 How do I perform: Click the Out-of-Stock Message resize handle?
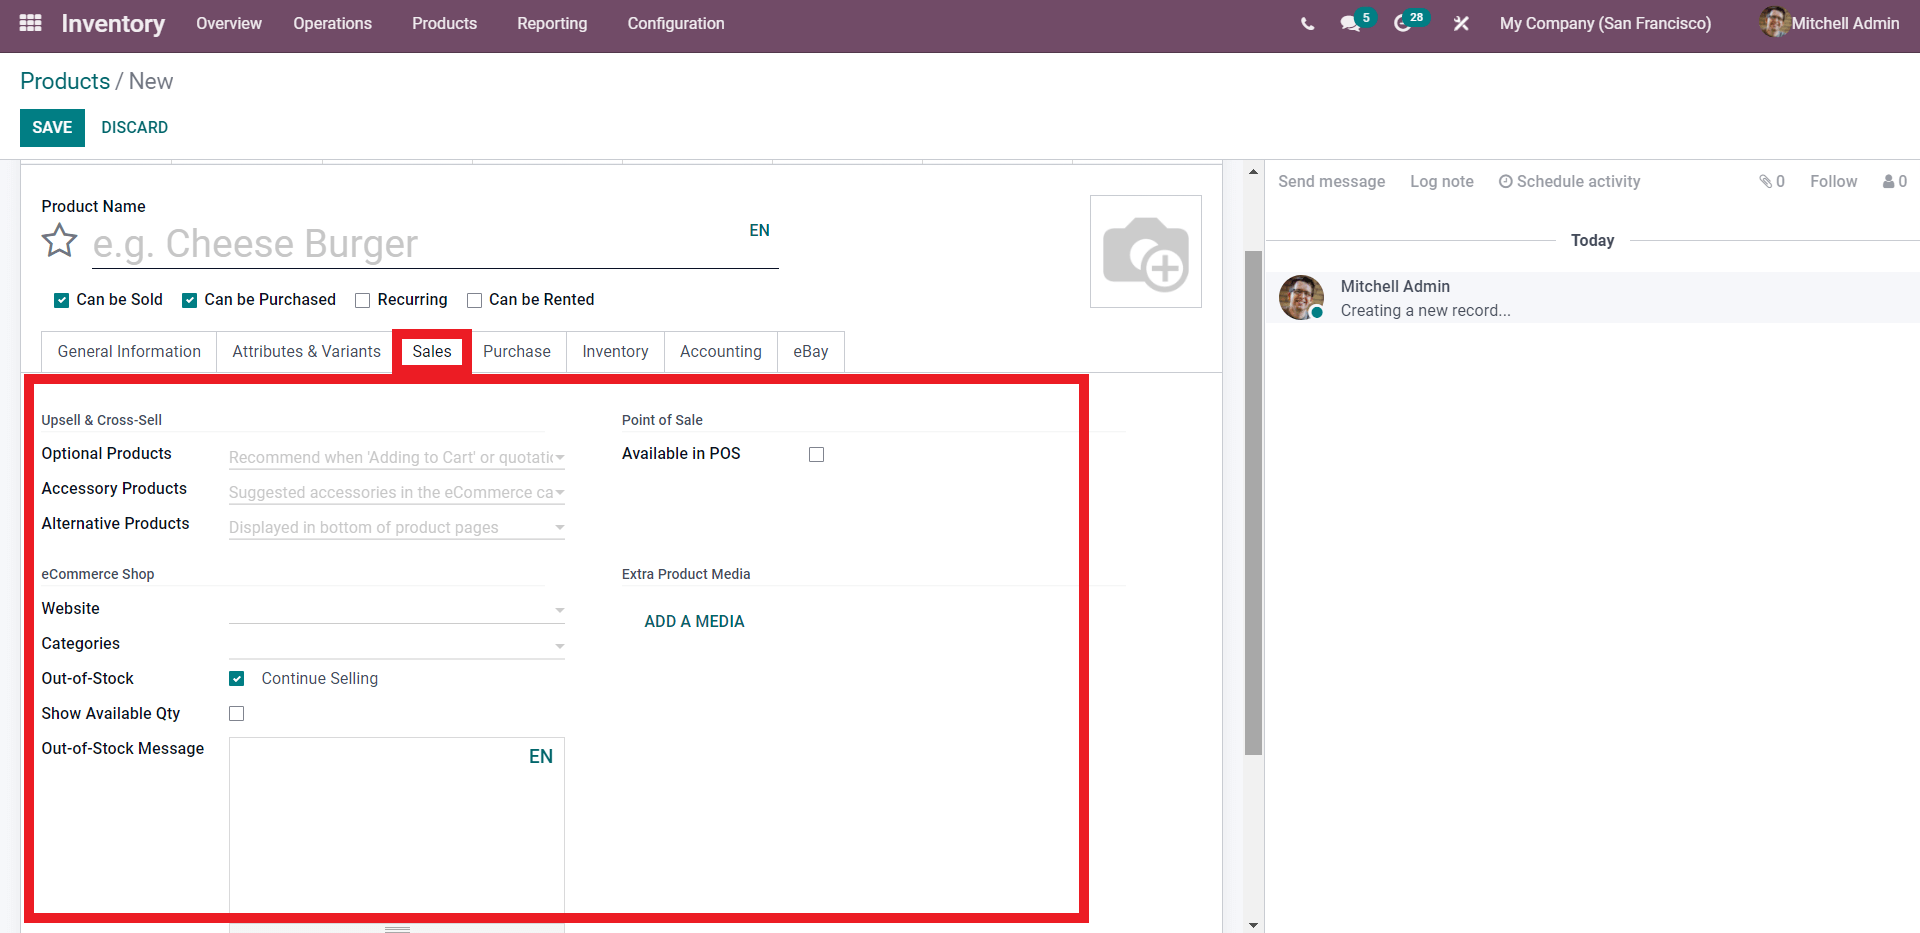(x=398, y=929)
